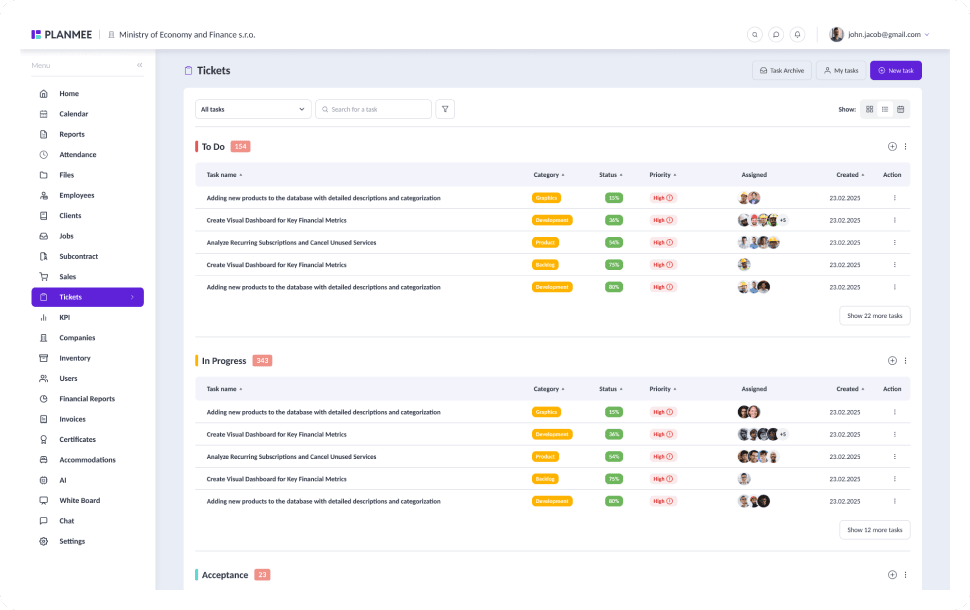
Task: Collapse the sidebar menu with double chevron
Action: (x=140, y=65)
